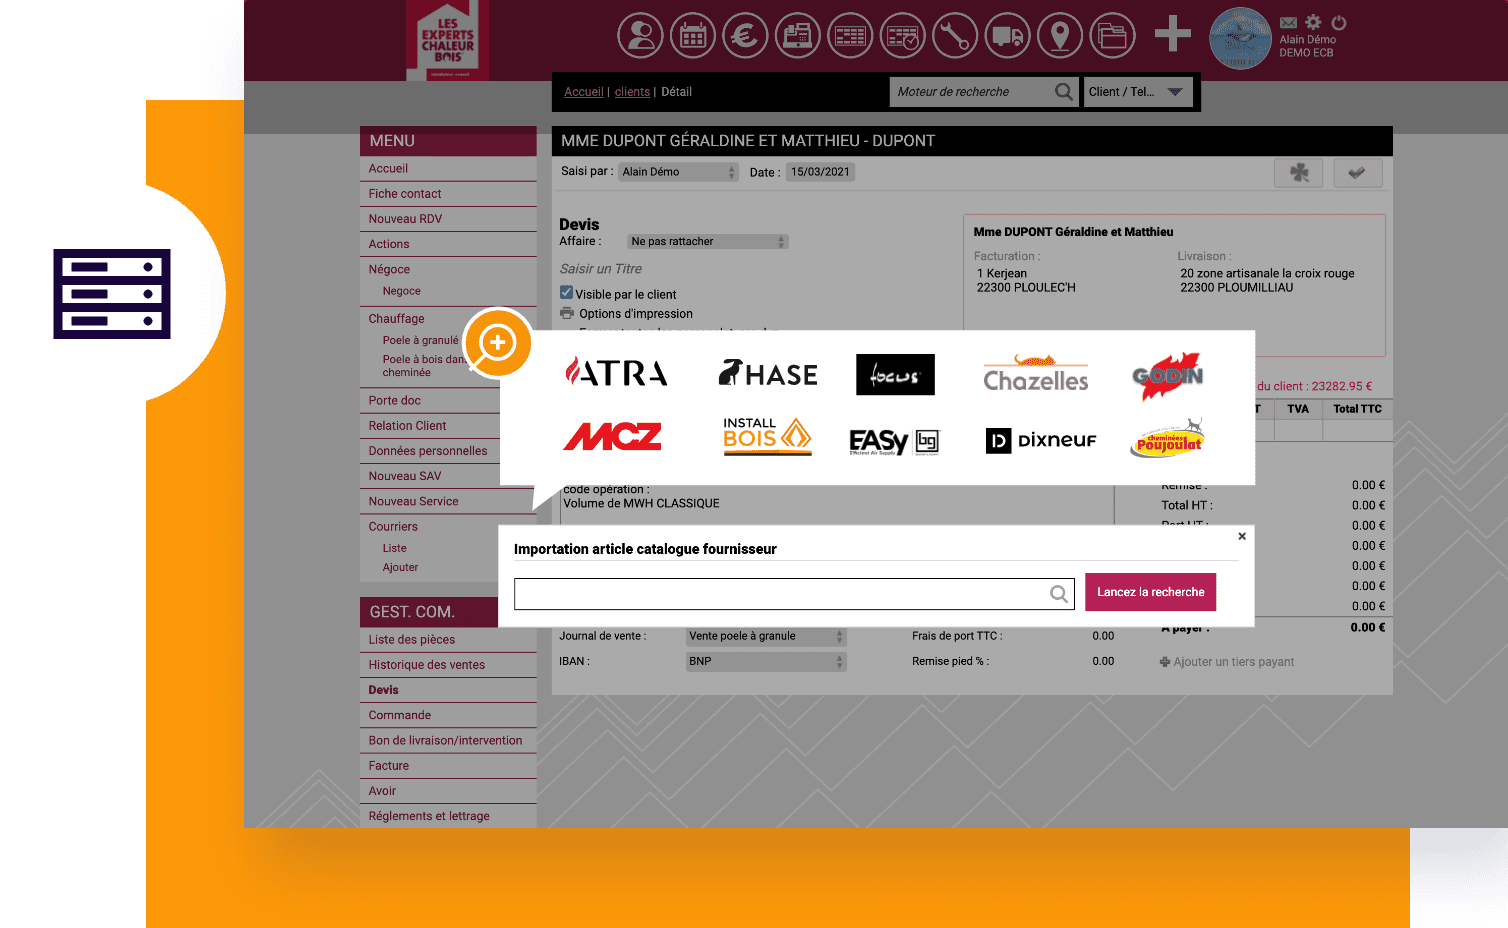Select the Chazelles supplier logo
This screenshot has width=1508, height=928.
tap(1035, 373)
